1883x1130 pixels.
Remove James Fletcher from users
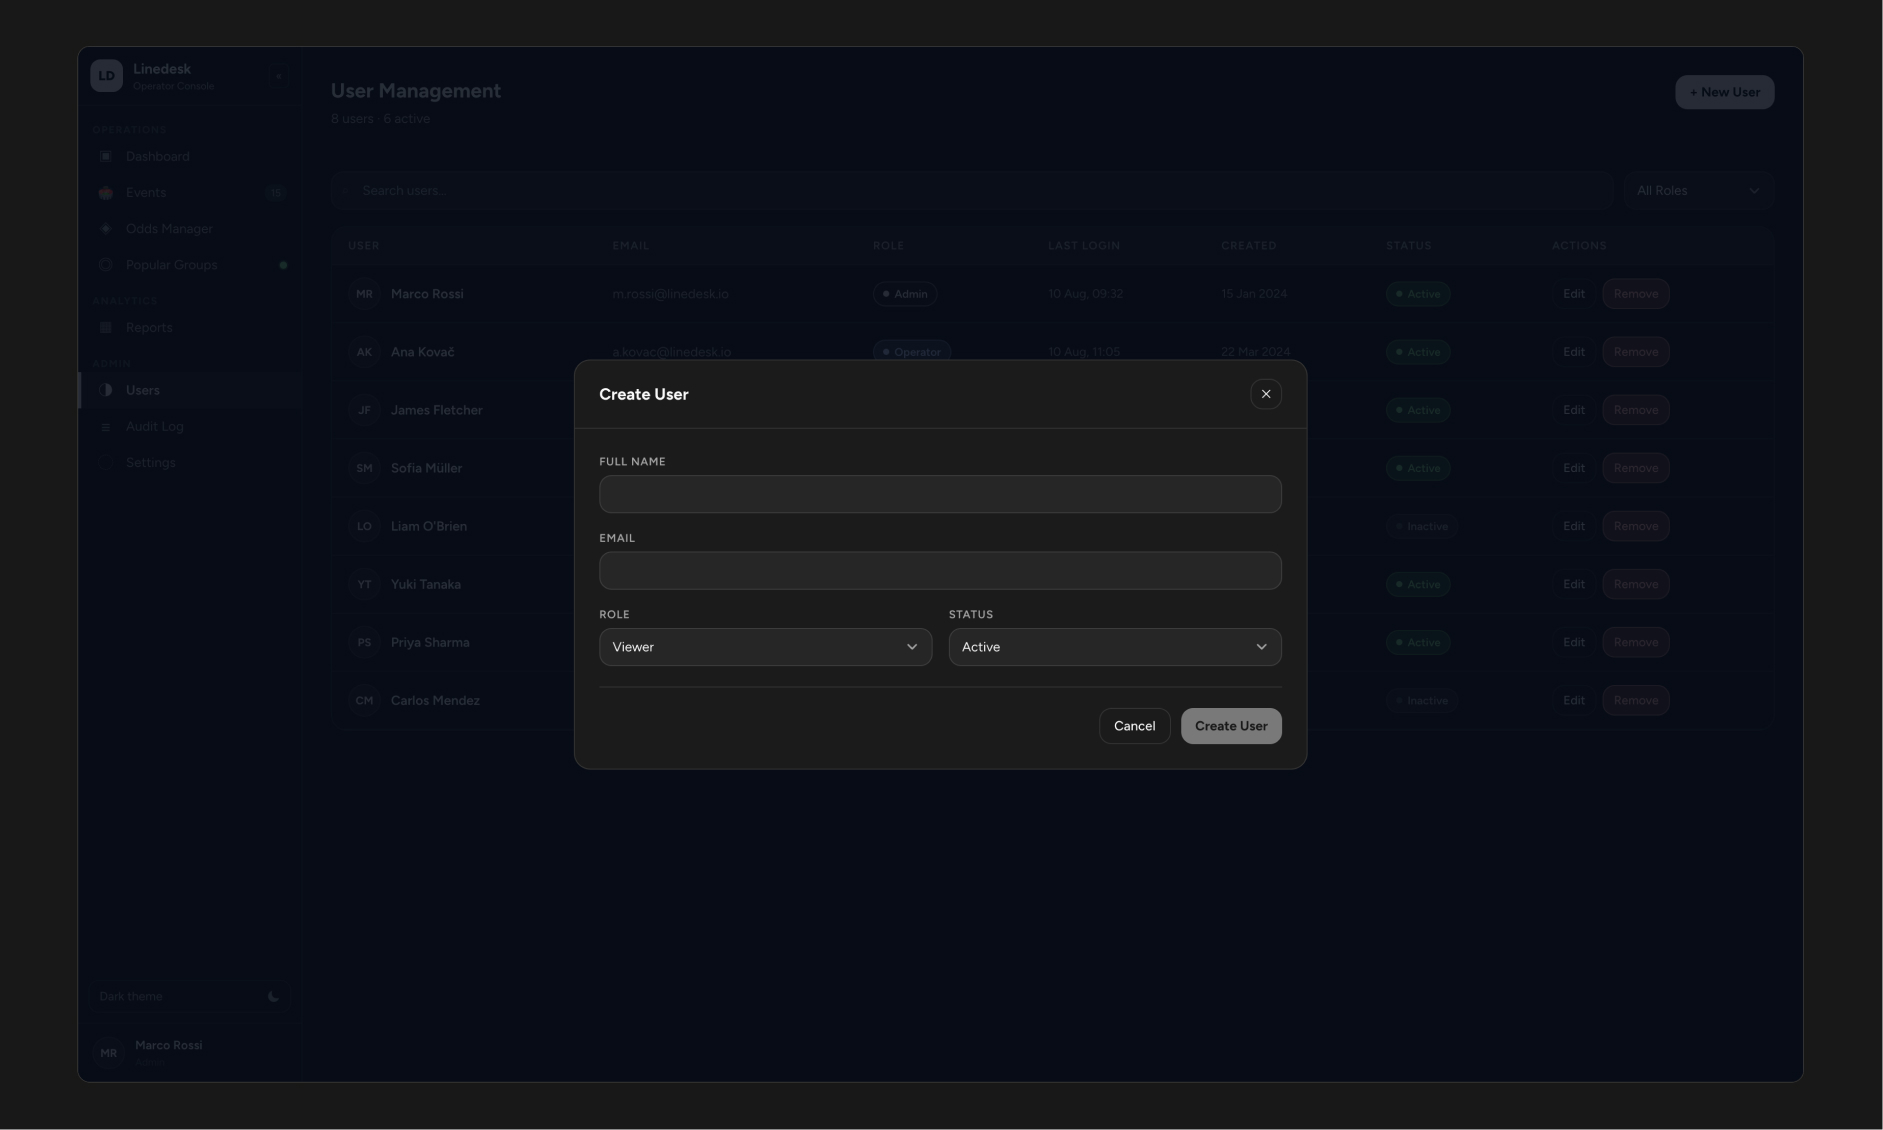(1635, 410)
